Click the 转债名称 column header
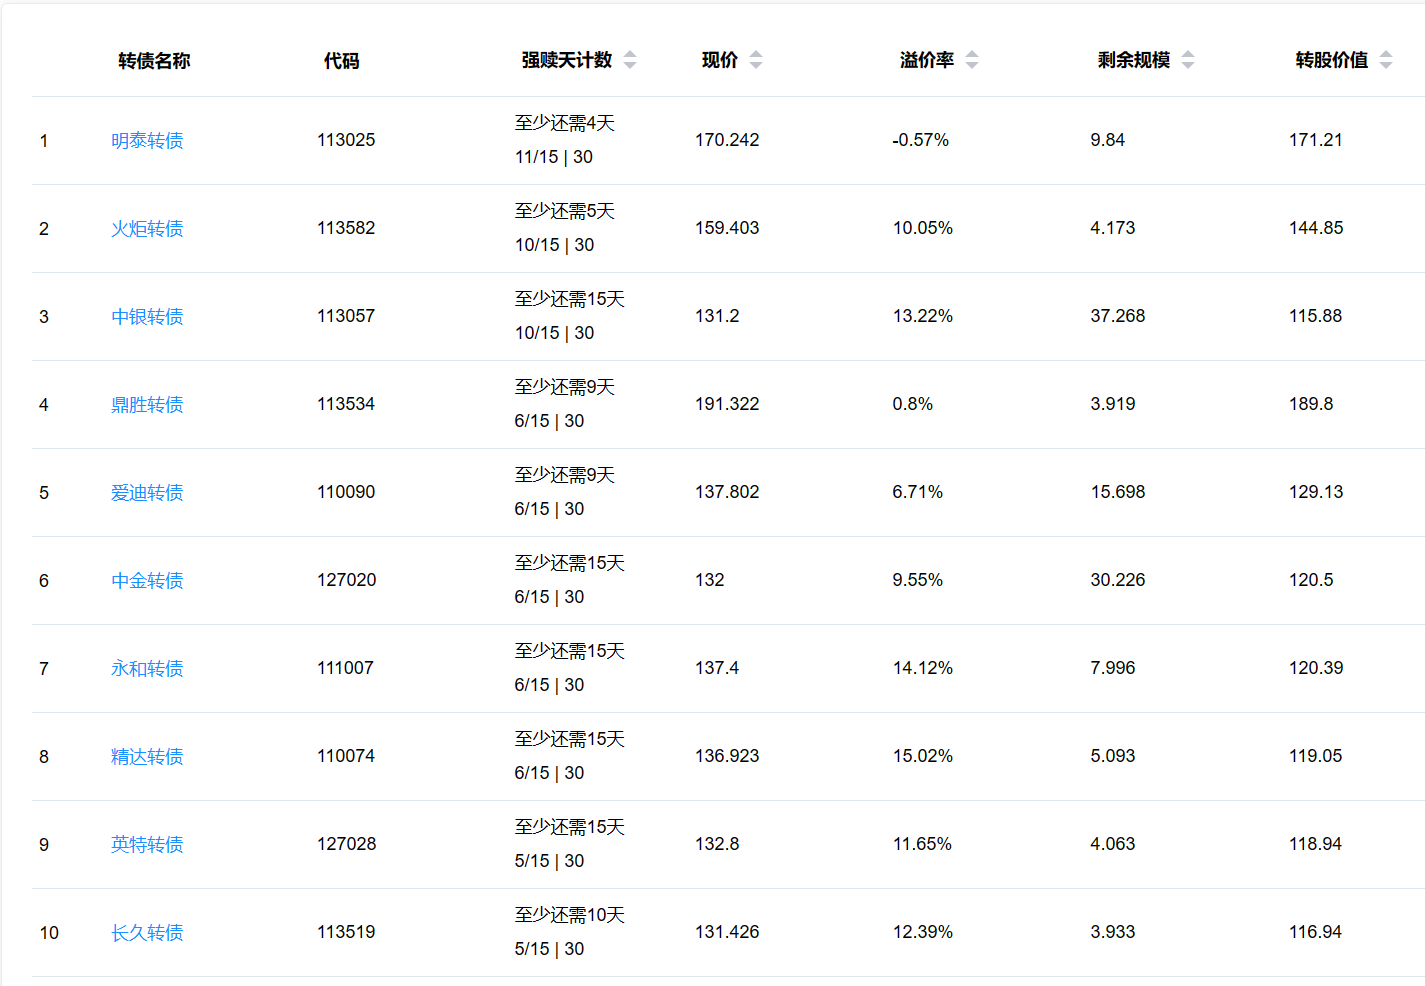Image resolution: width=1425 pixels, height=986 pixels. click(154, 61)
